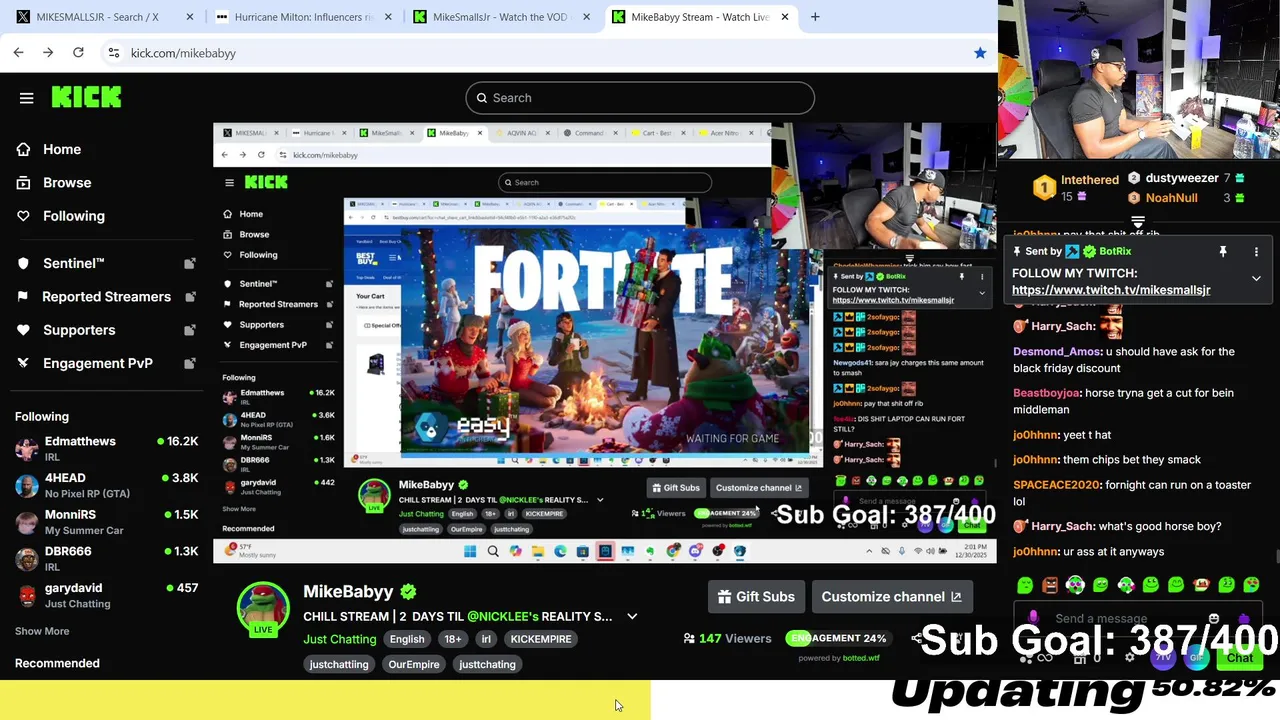
Task: Open the 7TV emote button
Action: [1163, 658]
